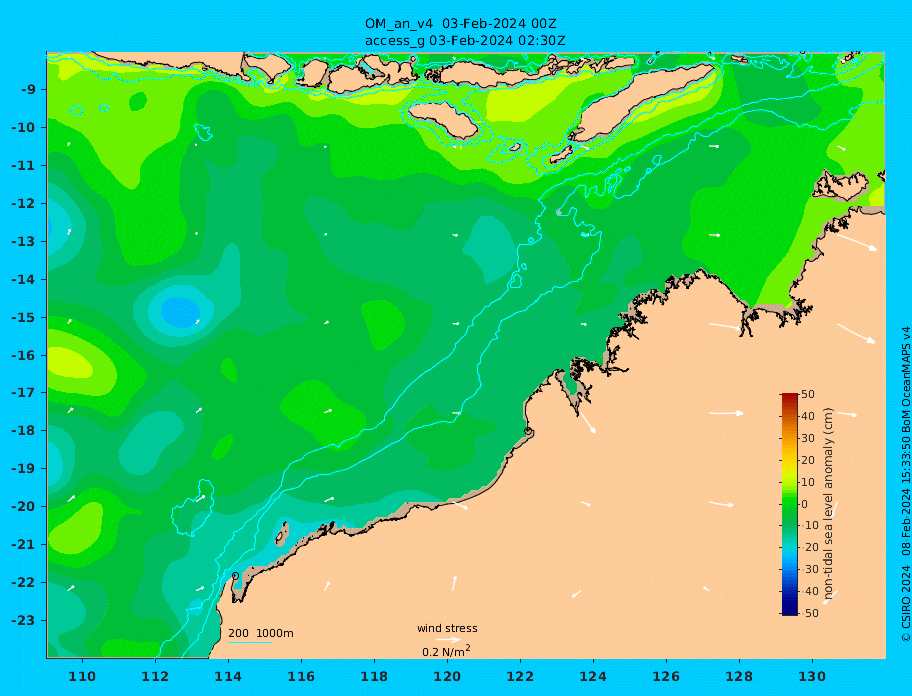Click the Sumba island south of island chain
Image resolution: width=912 pixels, height=696 pixels.
pos(444,120)
